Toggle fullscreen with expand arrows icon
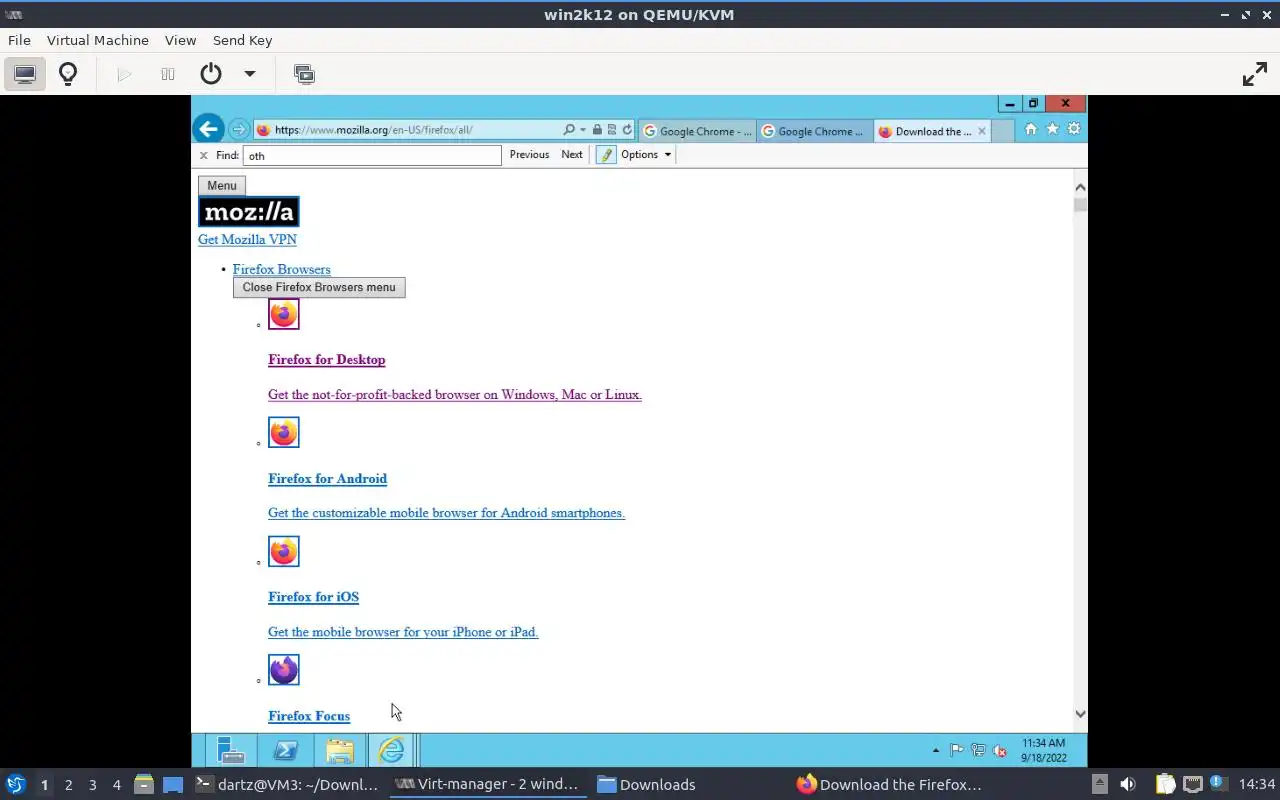This screenshot has width=1280, height=800. [1254, 74]
